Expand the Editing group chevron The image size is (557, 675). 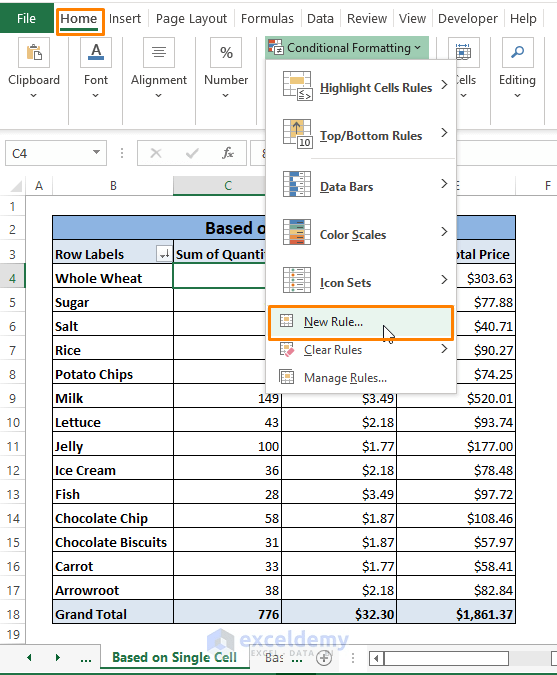[517, 96]
